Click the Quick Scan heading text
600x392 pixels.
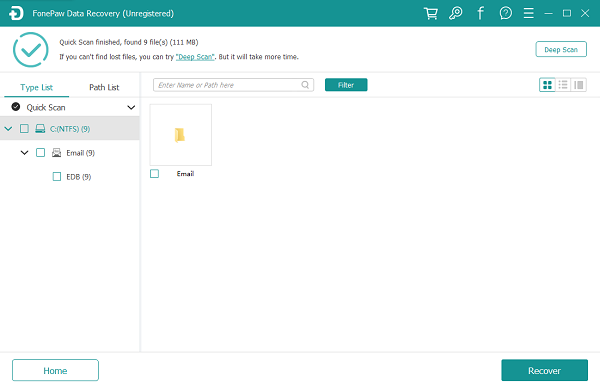46,108
